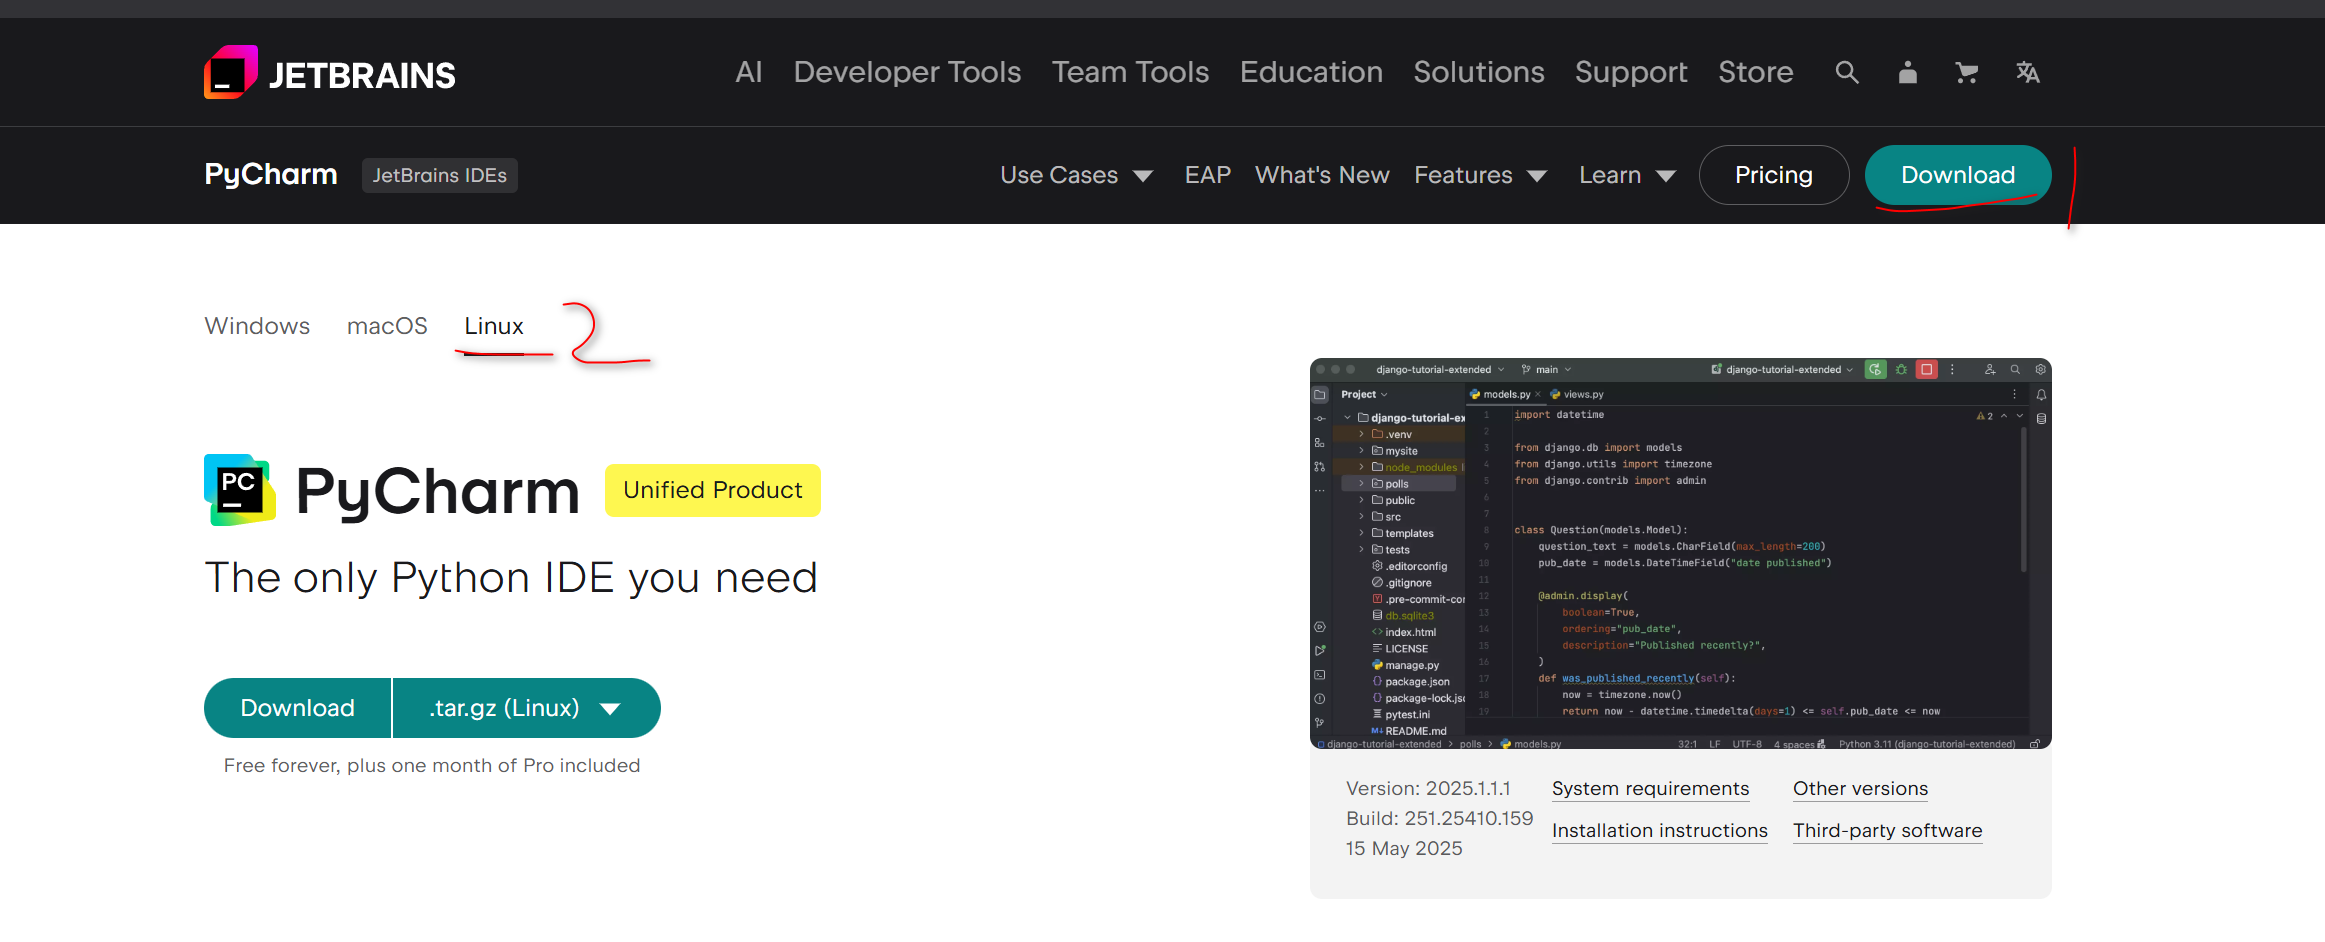
Task: Click the large teal Download button
Action: [x=297, y=708]
